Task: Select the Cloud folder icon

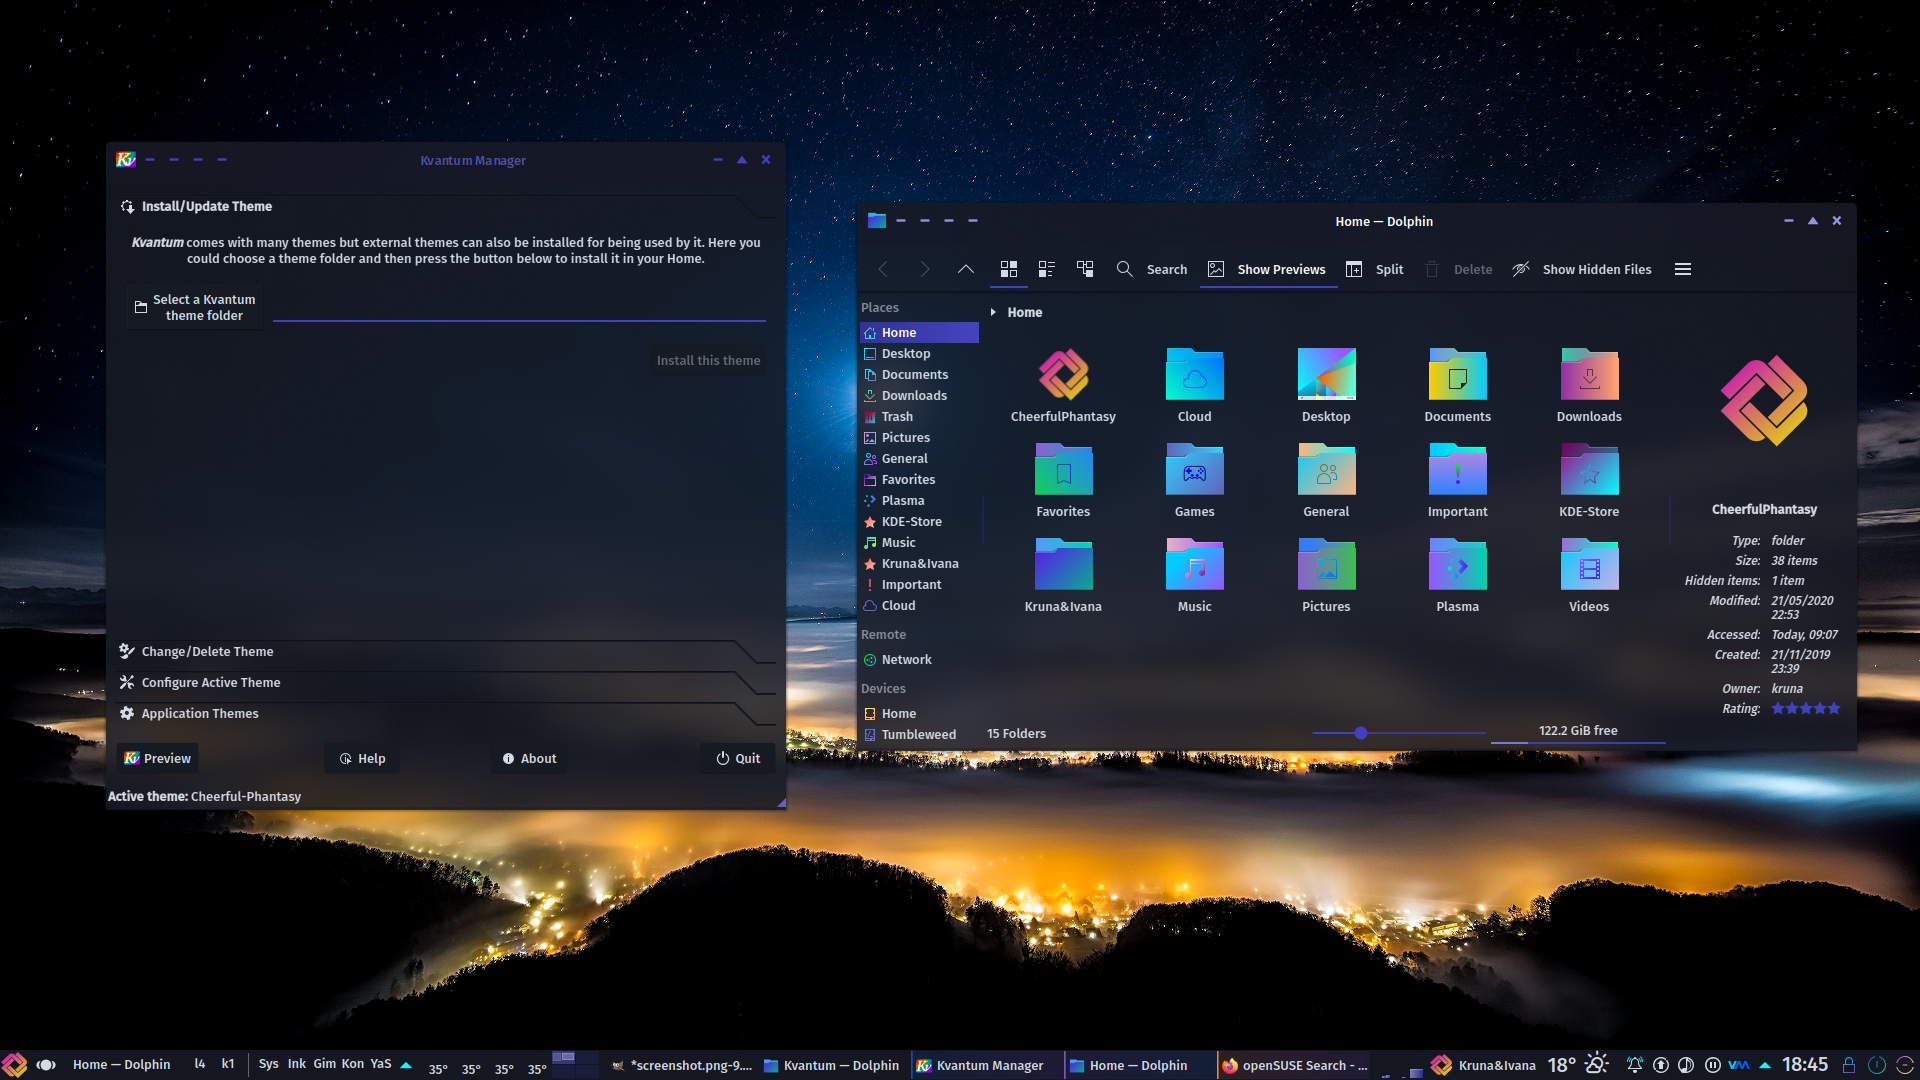Action: 1194,375
